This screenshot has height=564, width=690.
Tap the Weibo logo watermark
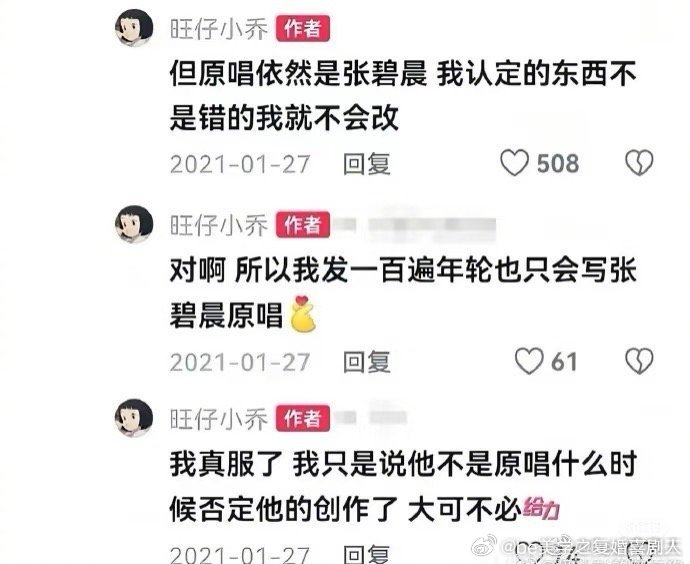[x=484, y=547]
